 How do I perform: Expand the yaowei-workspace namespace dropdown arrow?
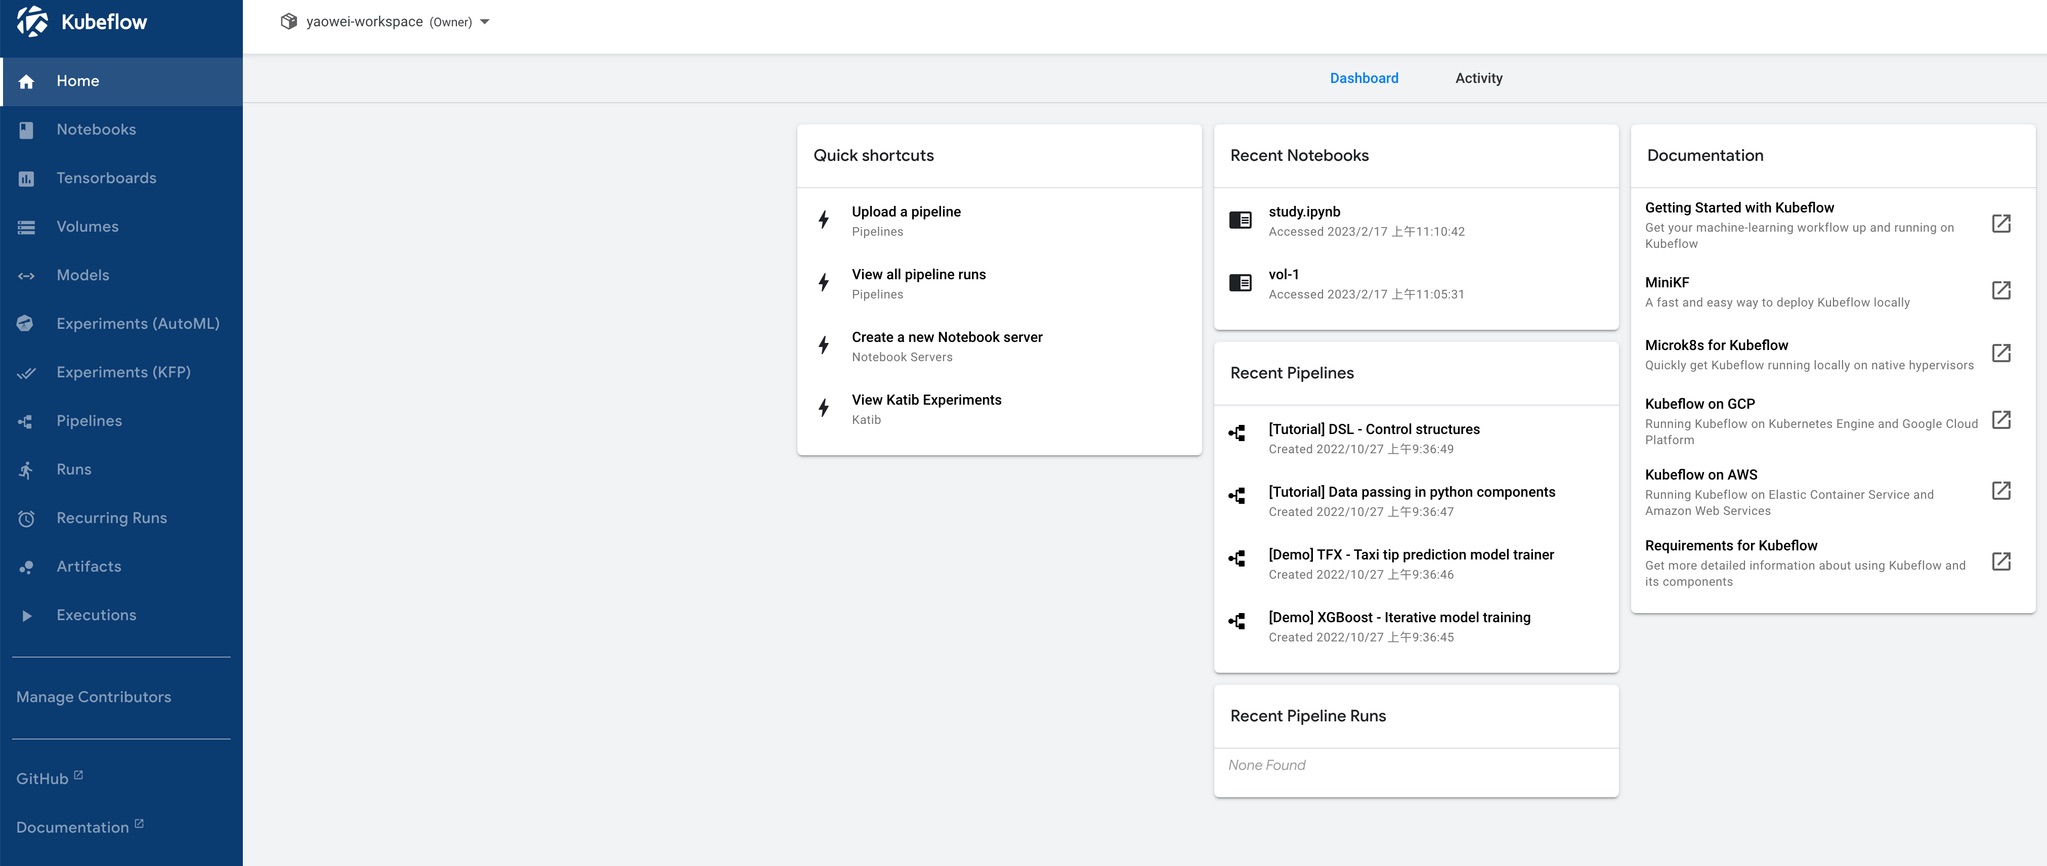(485, 22)
